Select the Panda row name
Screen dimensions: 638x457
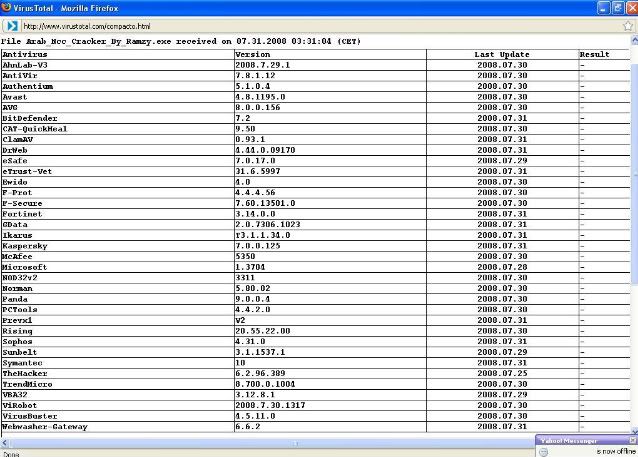(15, 299)
